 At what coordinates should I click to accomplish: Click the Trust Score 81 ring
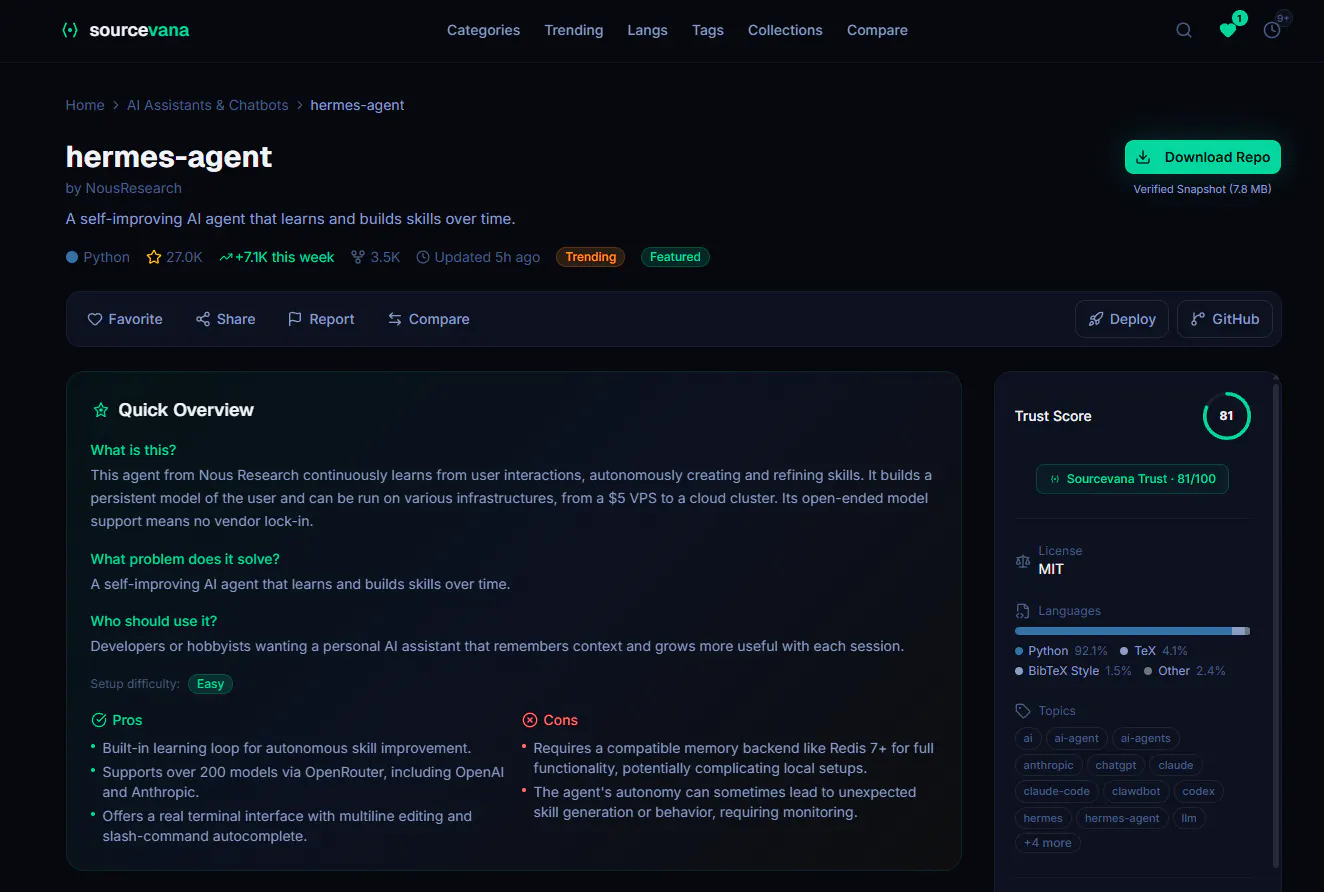1226,416
